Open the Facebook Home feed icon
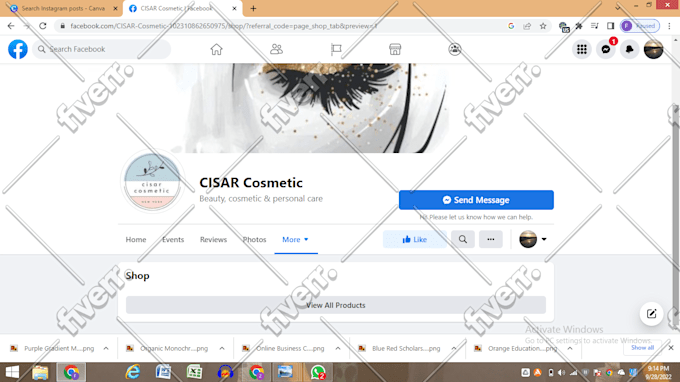This screenshot has width=680, height=382. coord(216,49)
